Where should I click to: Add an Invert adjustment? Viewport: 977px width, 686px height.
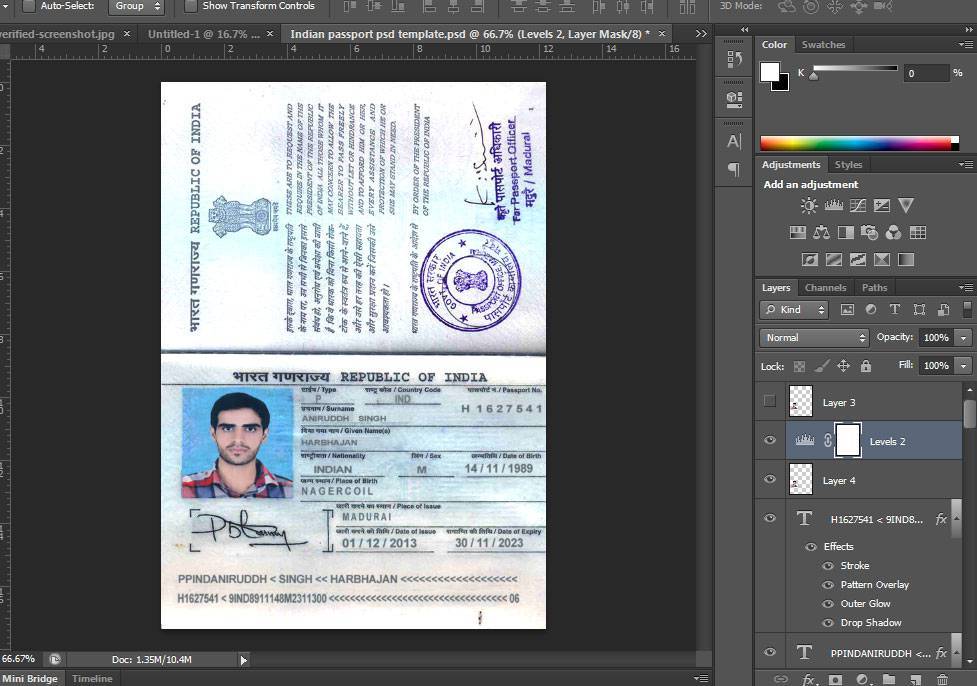pos(809,260)
